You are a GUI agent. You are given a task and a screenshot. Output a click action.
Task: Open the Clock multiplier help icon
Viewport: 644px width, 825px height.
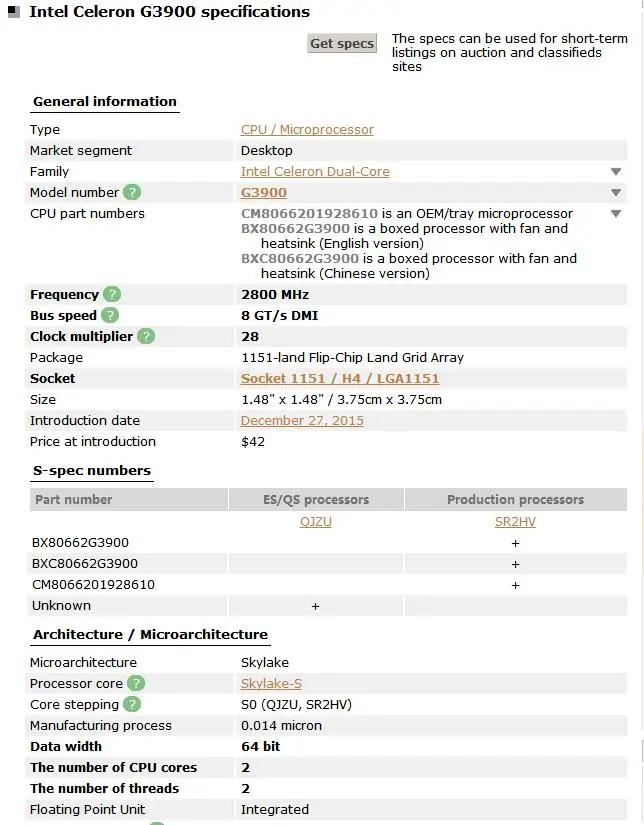click(x=146, y=336)
